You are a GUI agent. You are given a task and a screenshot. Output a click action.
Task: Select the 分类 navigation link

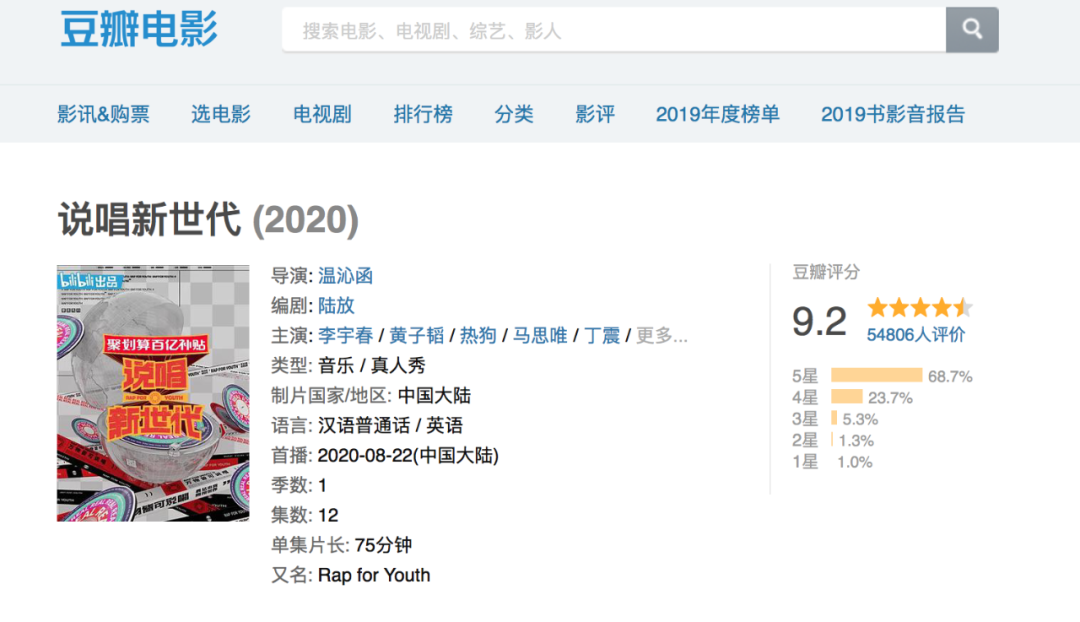point(514,114)
